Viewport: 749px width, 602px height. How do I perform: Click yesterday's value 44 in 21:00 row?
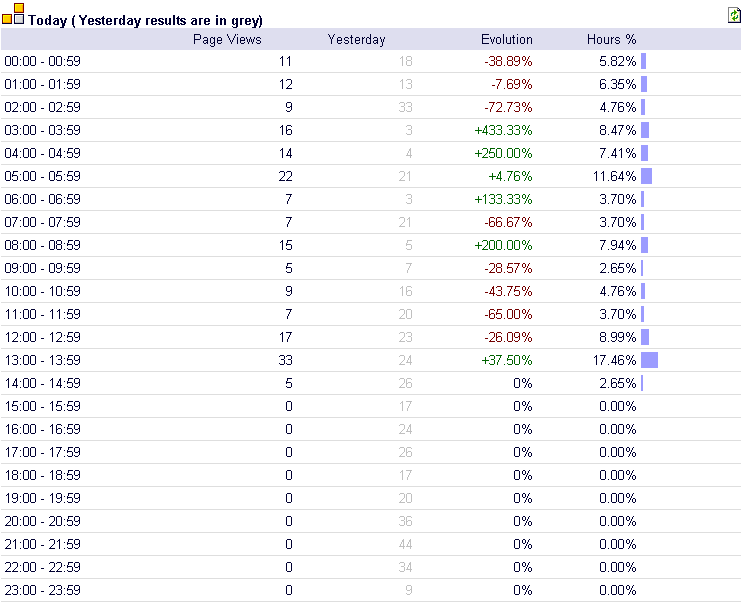(405, 544)
